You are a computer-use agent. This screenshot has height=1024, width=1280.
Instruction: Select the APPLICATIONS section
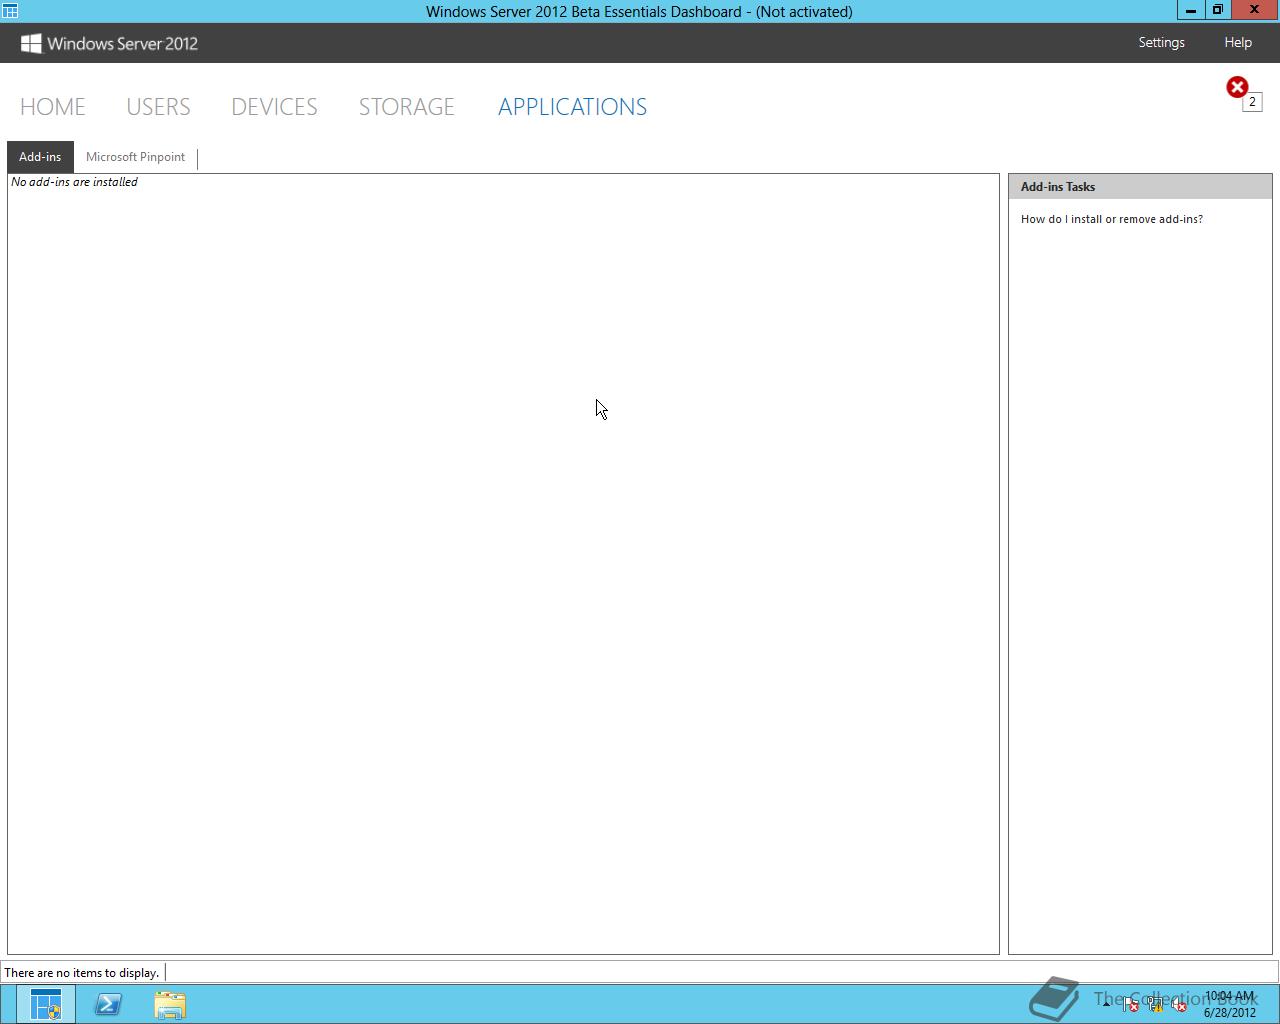click(572, 107)
